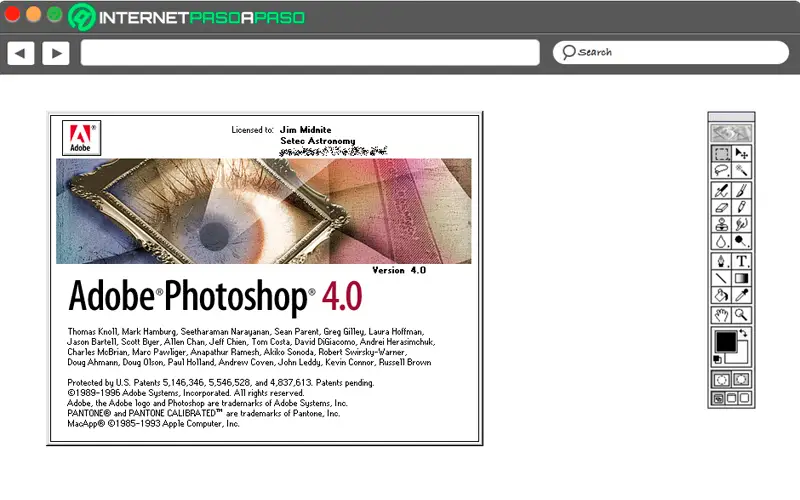Screen dimensions: 800x500
Task: Click the "Protected by U.S. Patents" line
Action: pos(220,383)
